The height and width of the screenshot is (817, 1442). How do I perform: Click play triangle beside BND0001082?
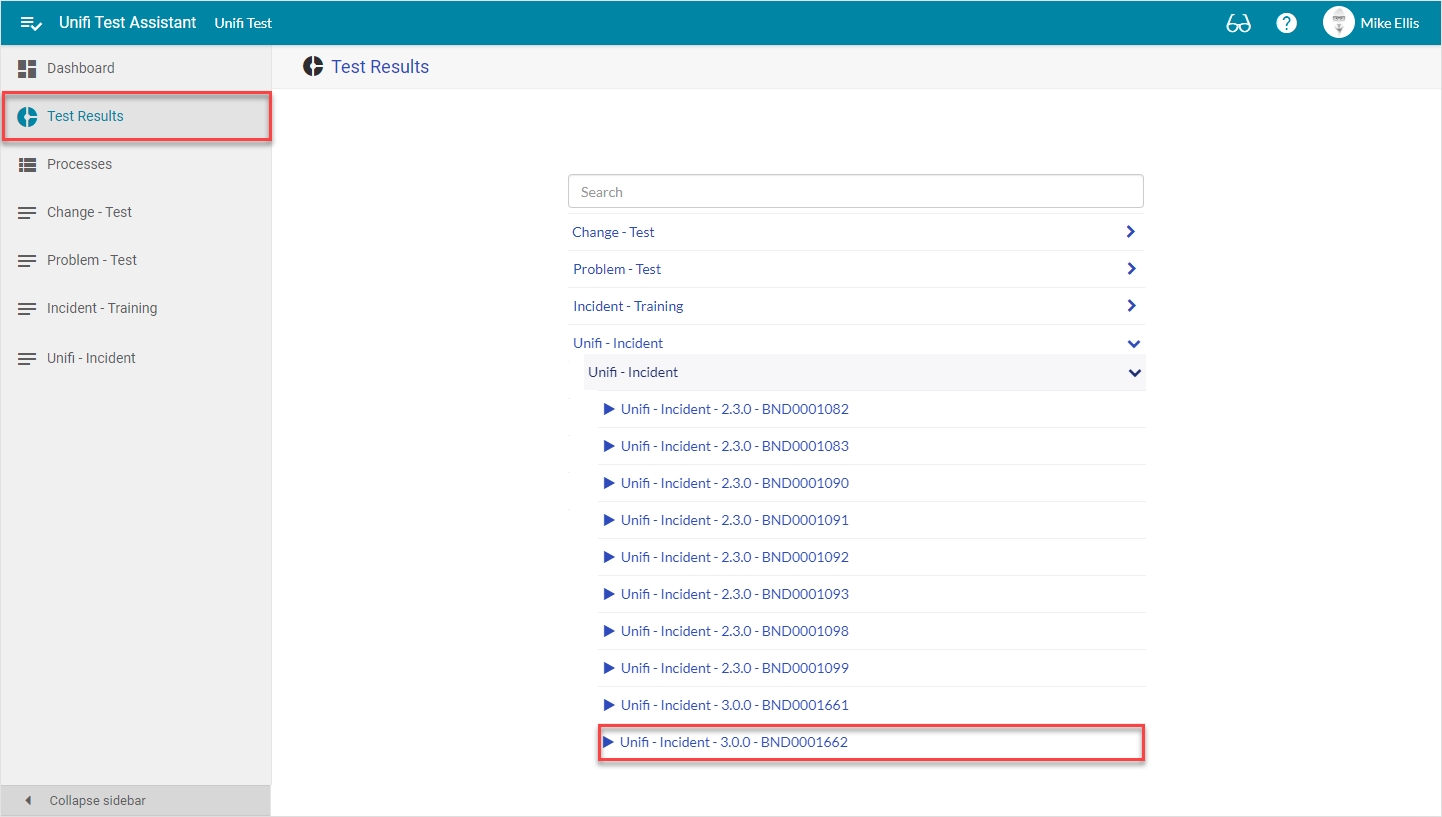609,409
